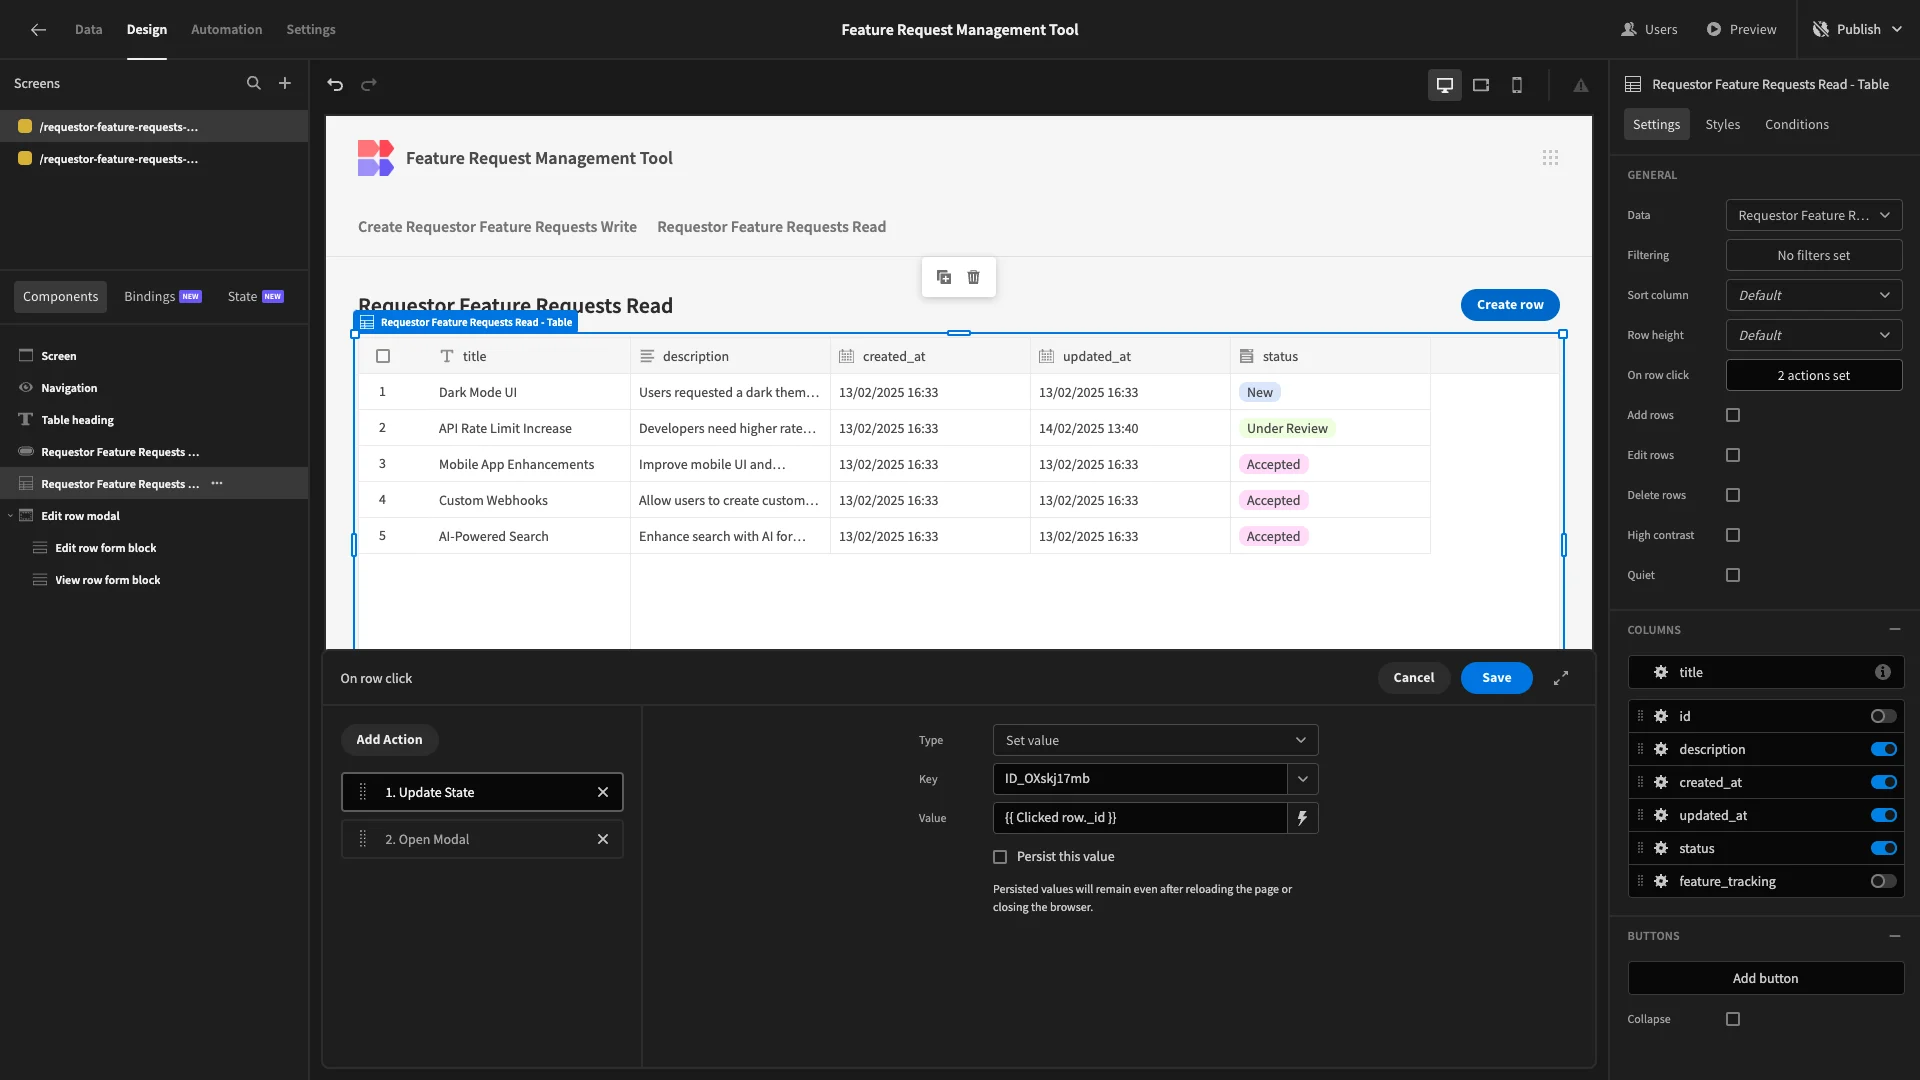Check the Persist this value checkbox
Screen dimensions: 1920x1080
coord(1000,857)
